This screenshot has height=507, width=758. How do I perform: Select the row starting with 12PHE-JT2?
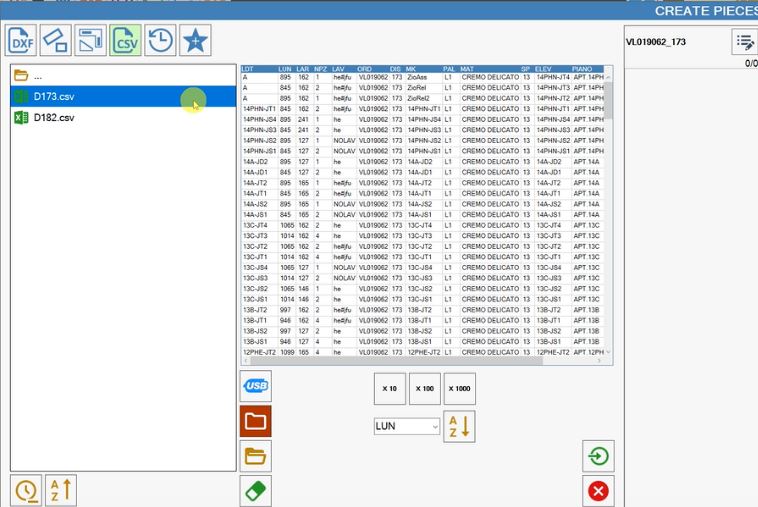423,352
